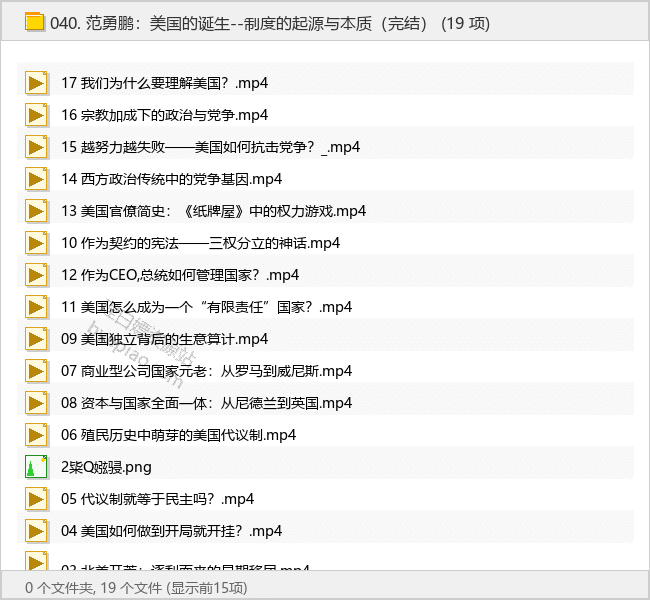Click the video icon for 05 代议制就等于民主吗

[x=36, y=499]
